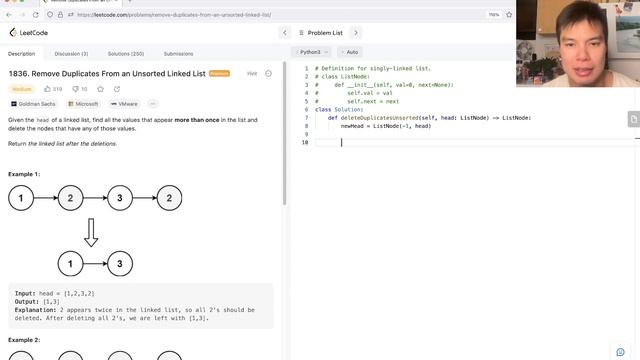Viewport: 640px width, 360px height.
Task: Click the problem title 1836 text
Action: point(107,73)
